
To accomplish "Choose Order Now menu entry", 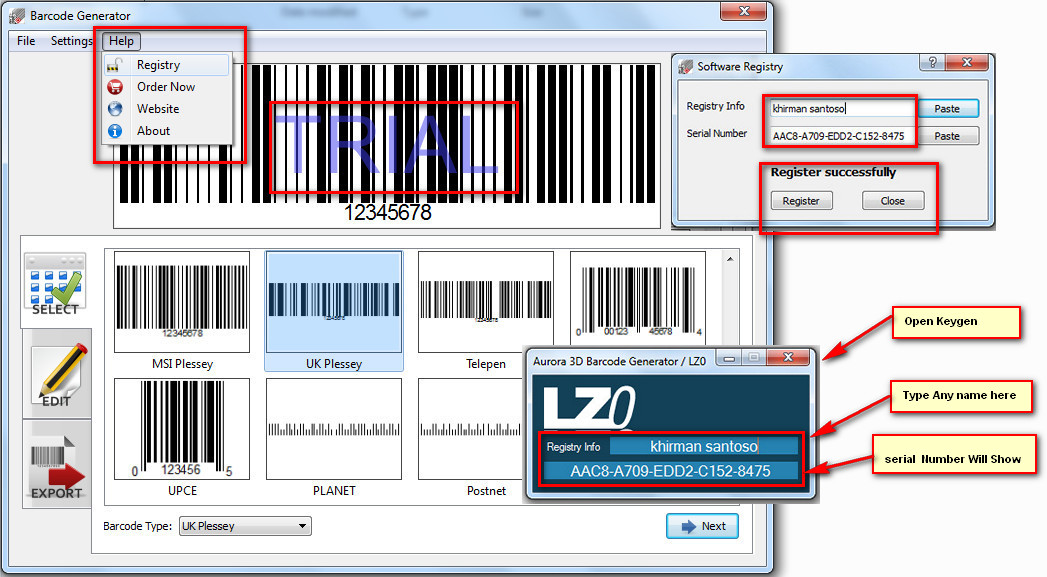I will click(x=166, y=87).
